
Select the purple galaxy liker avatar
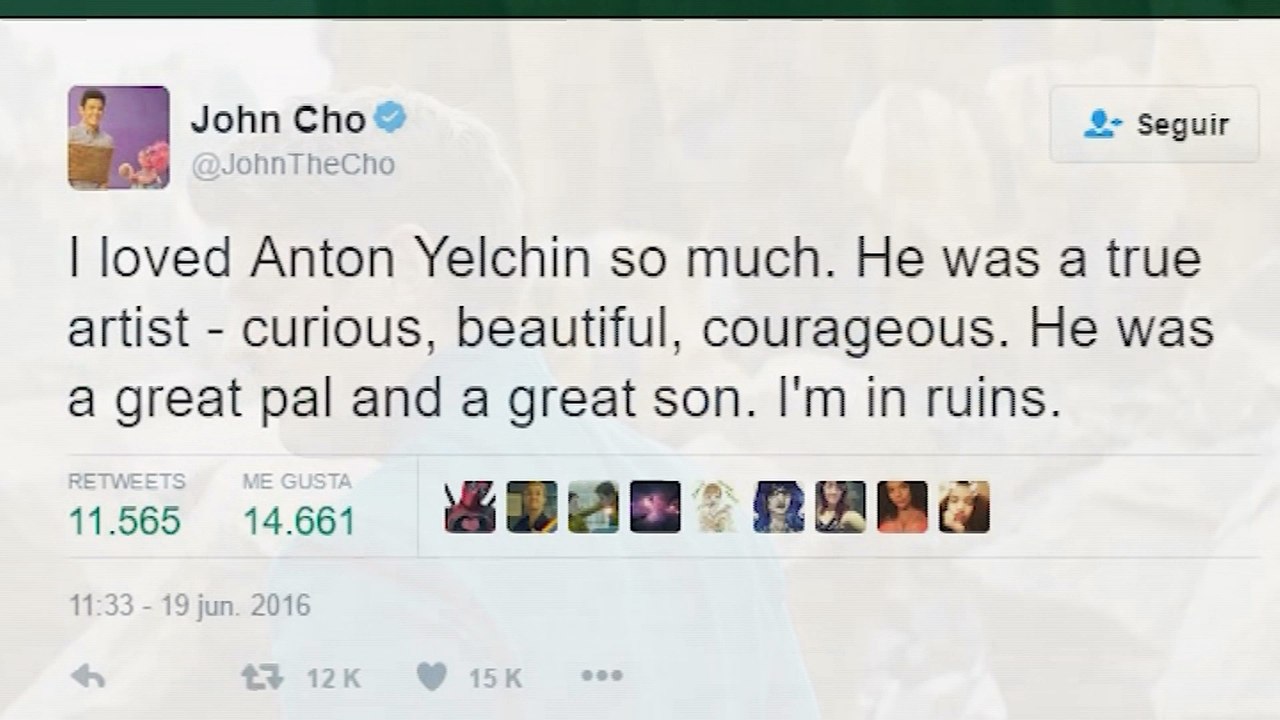(655, 507)
